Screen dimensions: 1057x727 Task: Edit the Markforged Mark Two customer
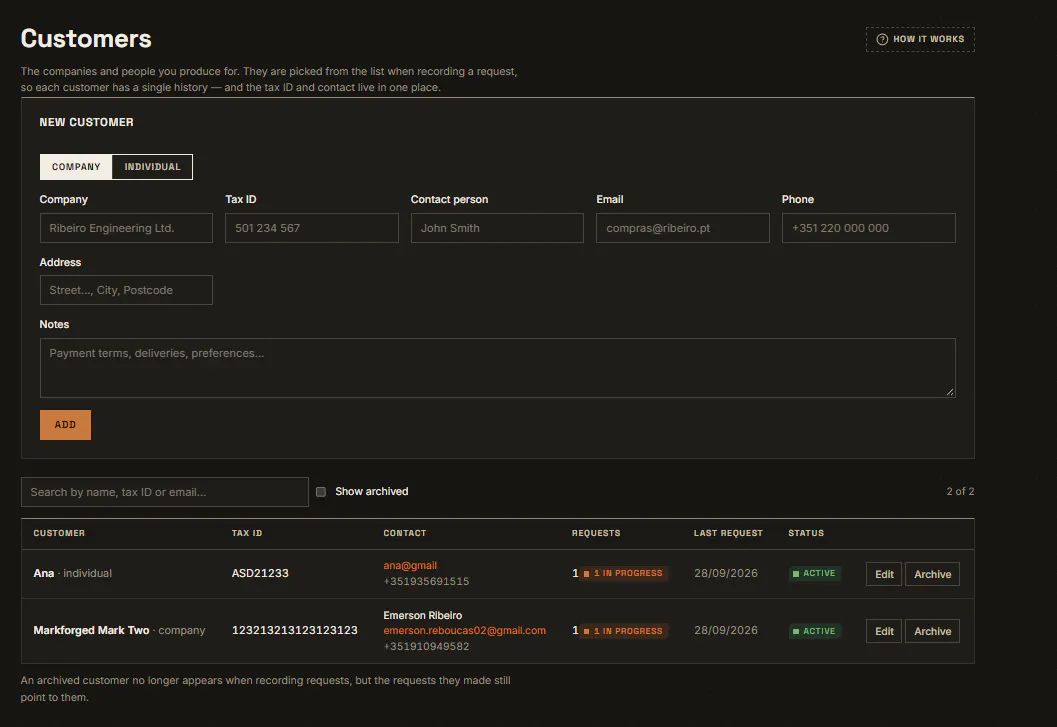[x=884, y=631]
